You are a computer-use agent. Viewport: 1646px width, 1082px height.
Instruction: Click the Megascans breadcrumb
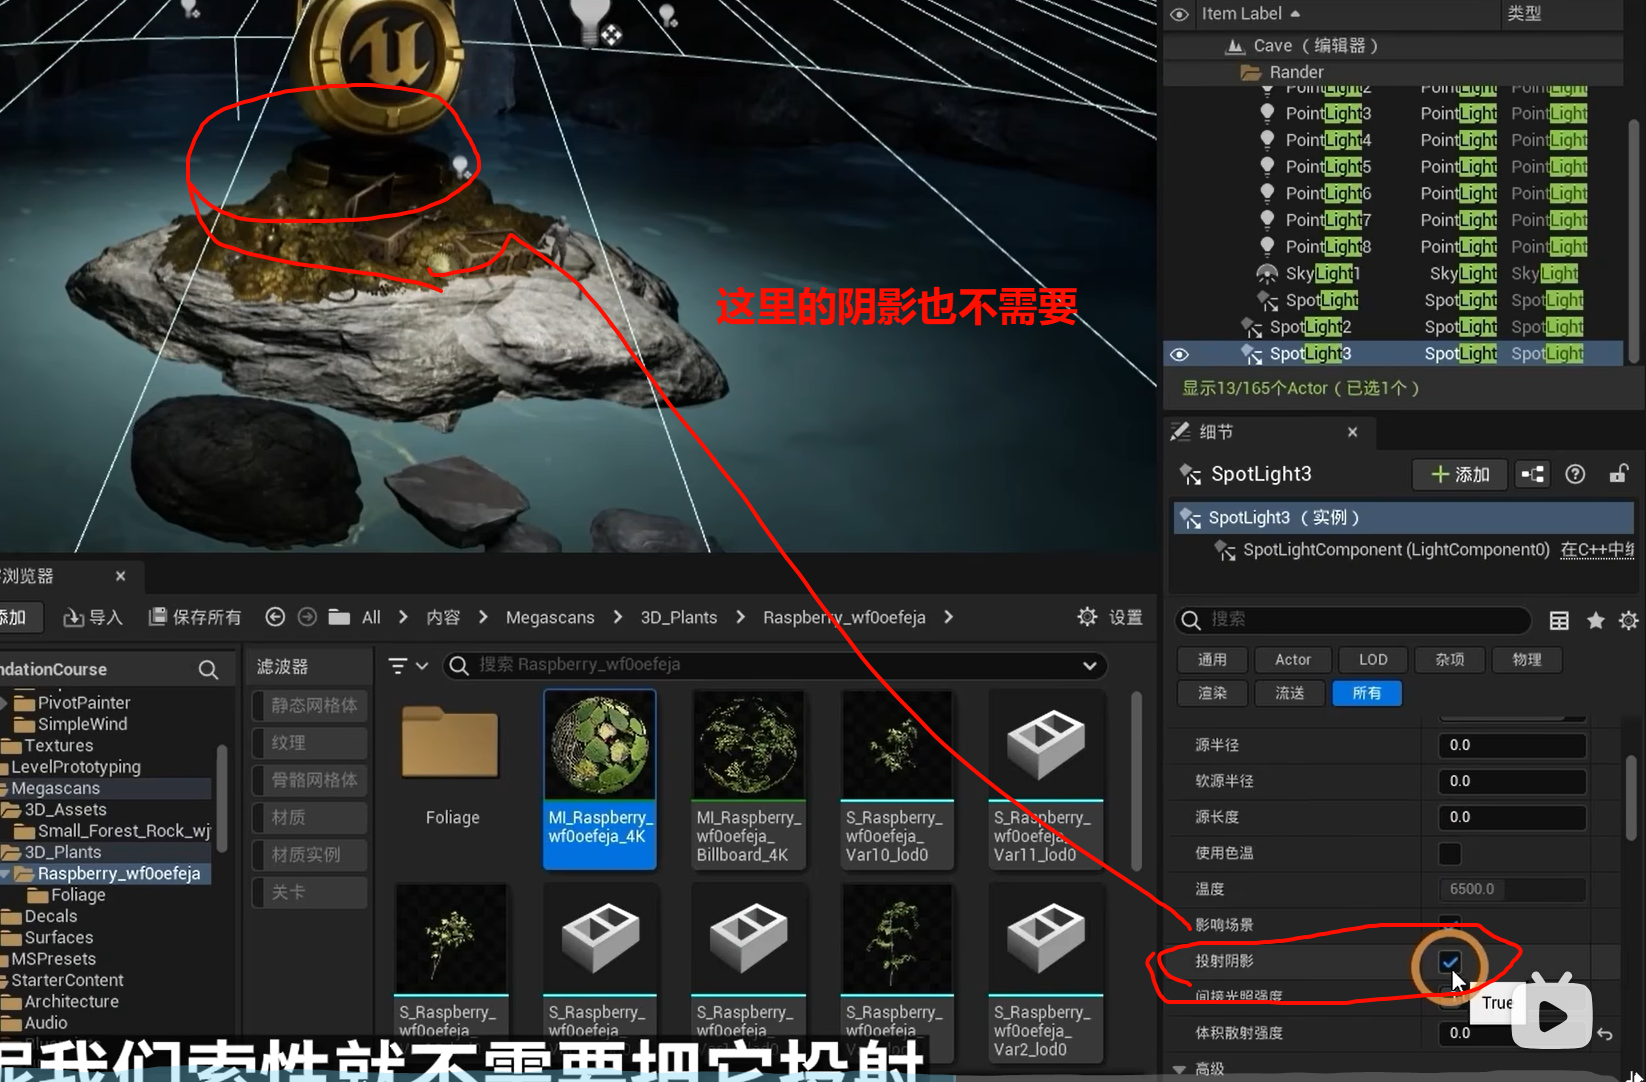point(550,618)
